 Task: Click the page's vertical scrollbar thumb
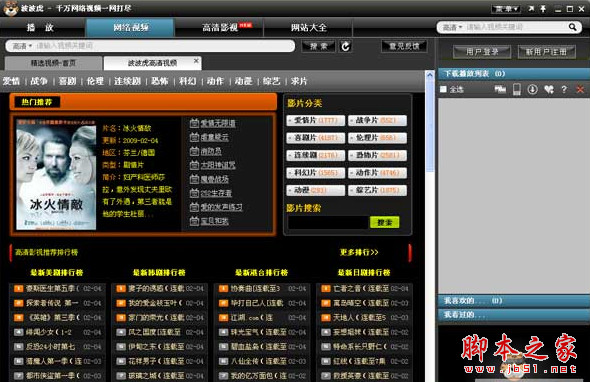430,124
